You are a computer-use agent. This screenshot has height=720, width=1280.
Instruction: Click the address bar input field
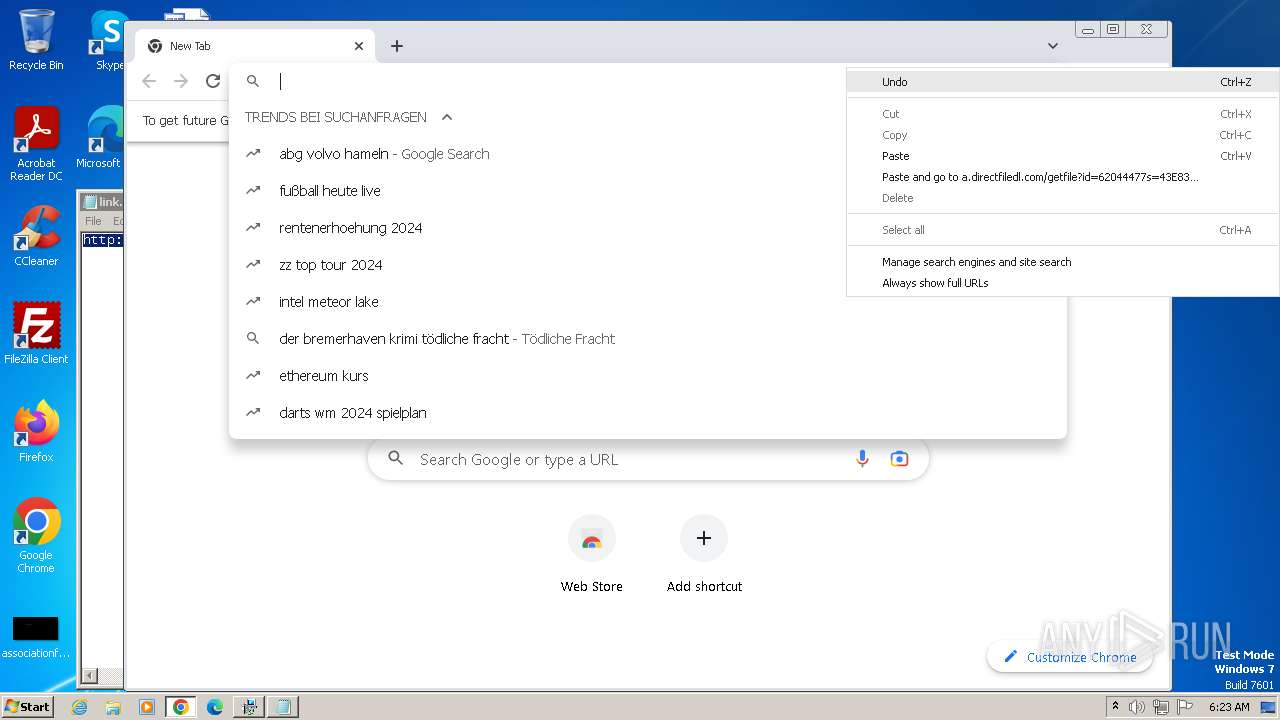click(560, 82)
